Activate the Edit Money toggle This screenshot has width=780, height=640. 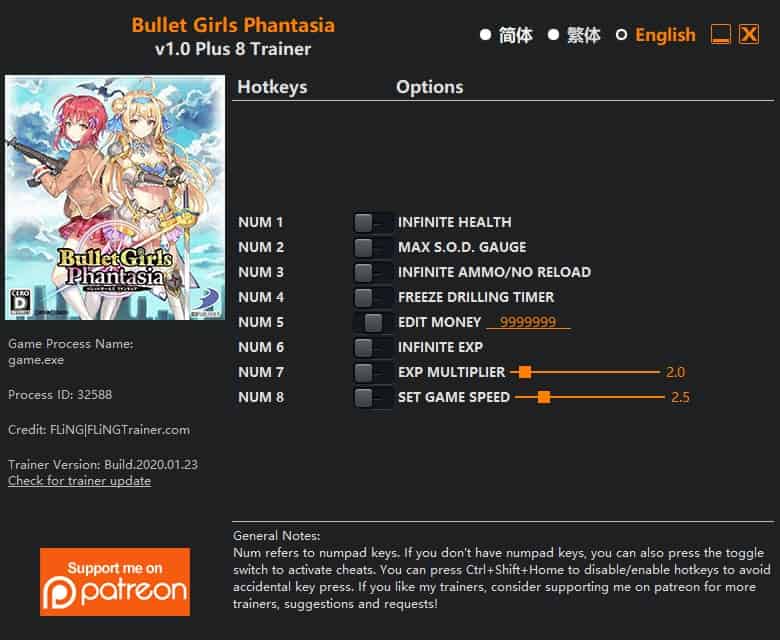(x=373, y=322)
